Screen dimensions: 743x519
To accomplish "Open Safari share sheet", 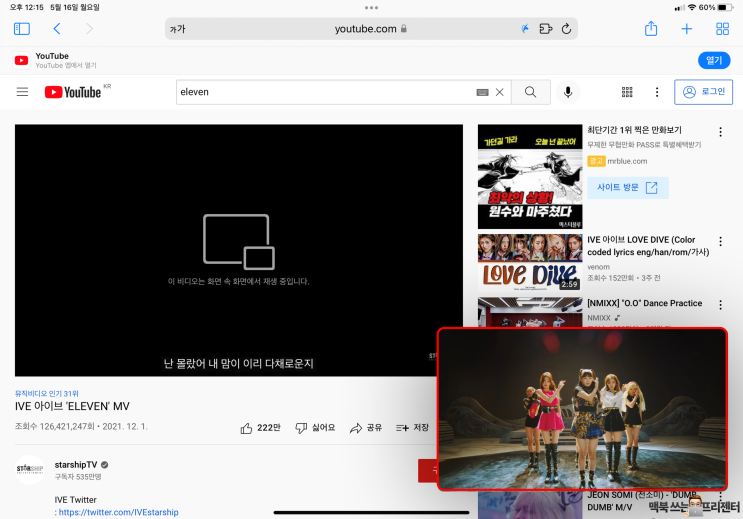I will pos(651,29).
